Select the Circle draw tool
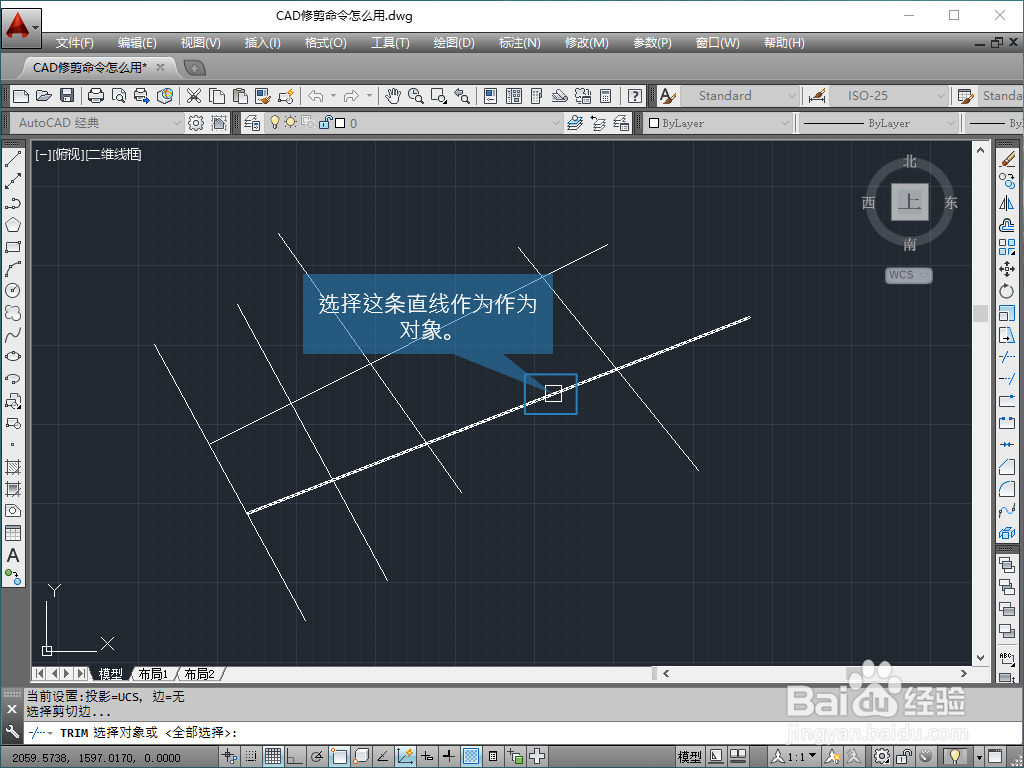This screenshot has width=1024, height=768. [x=13, y=291]
